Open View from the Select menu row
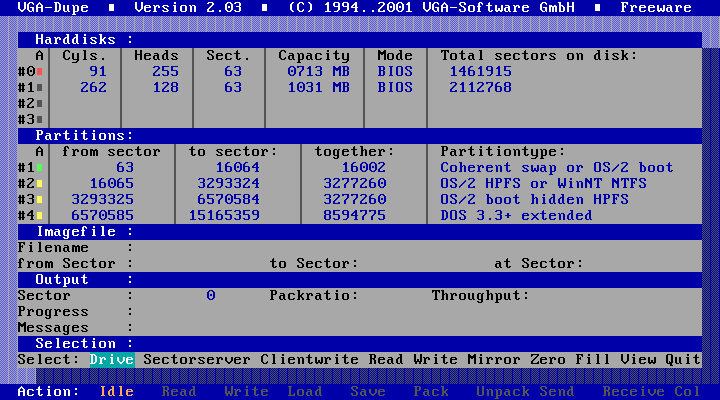The width and height of the screenshot is (720, 400). pyautogui.click(x=638, y=360)
